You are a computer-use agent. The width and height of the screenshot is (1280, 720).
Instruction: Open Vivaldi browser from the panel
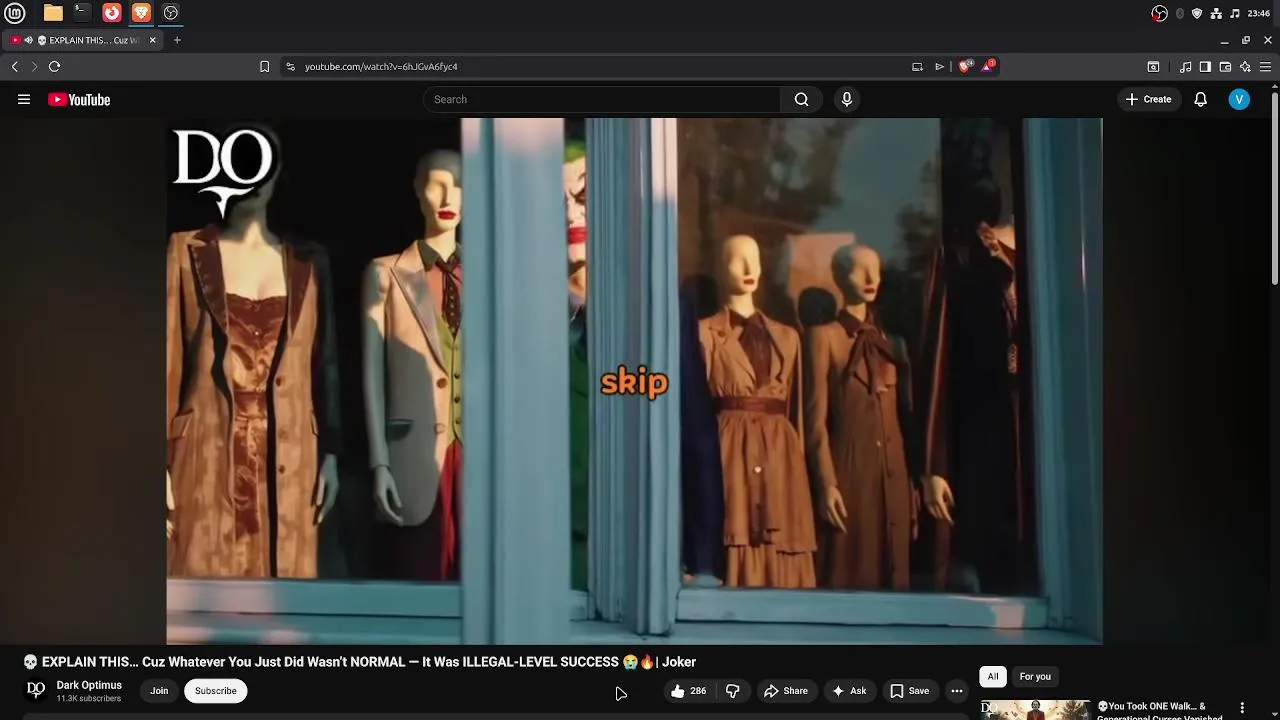click(112, 13)
